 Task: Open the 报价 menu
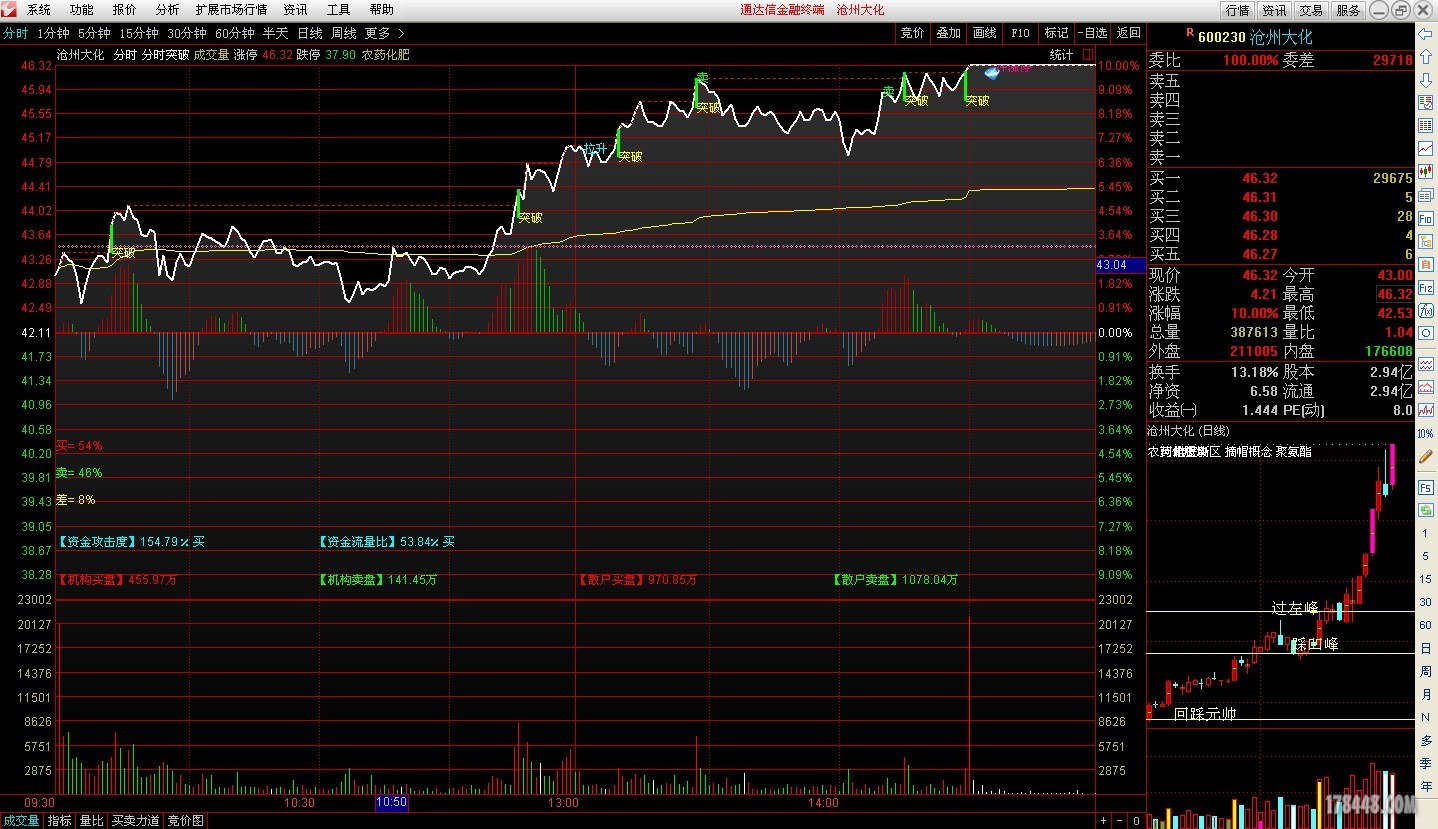[x=125, y=10]
